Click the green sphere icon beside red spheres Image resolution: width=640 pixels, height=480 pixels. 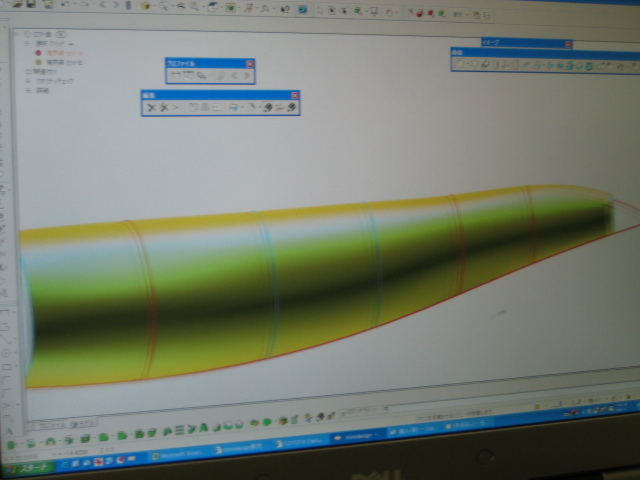(441, 14)
